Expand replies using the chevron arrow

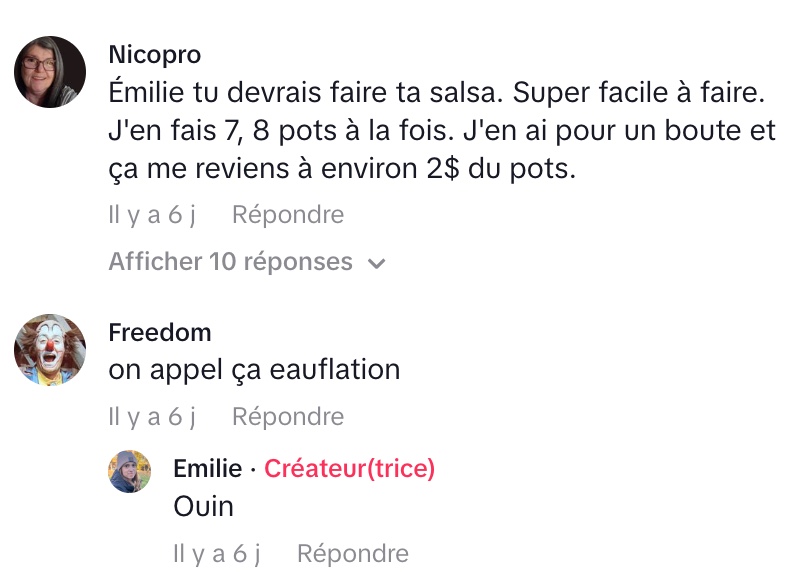(x=377, y=263)
